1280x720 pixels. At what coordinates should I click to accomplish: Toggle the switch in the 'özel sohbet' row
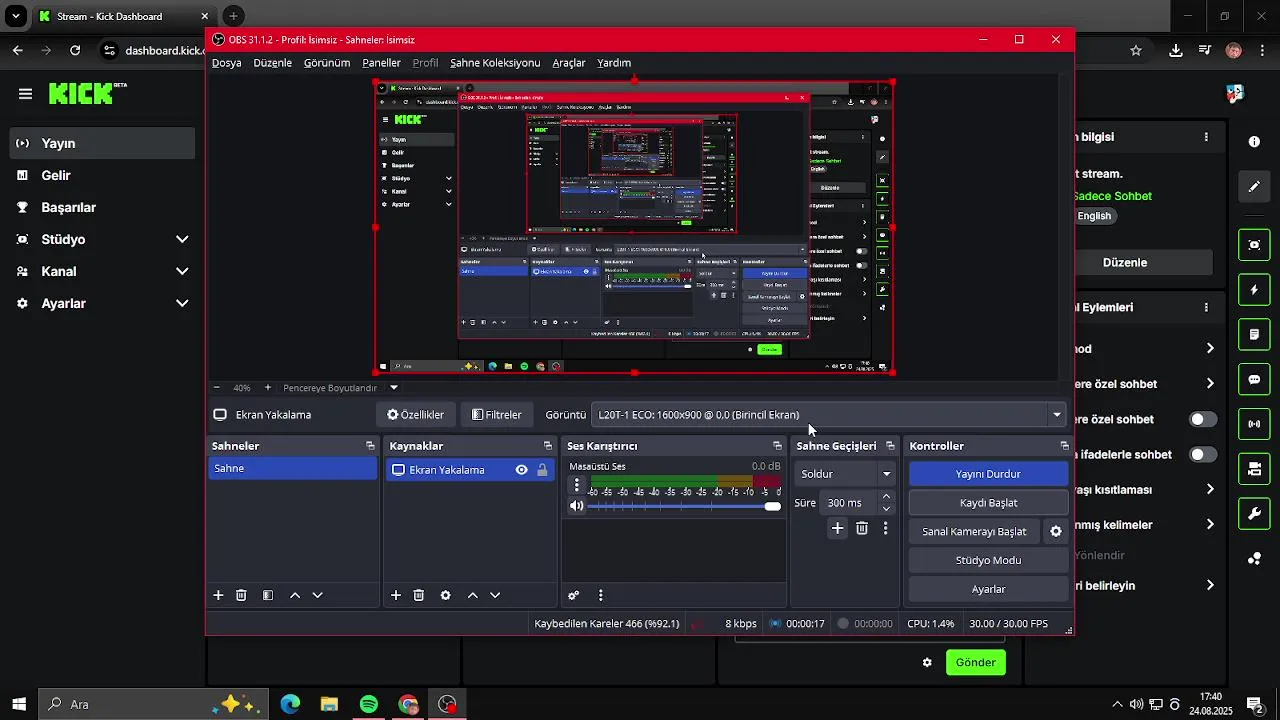point(1203,420)
